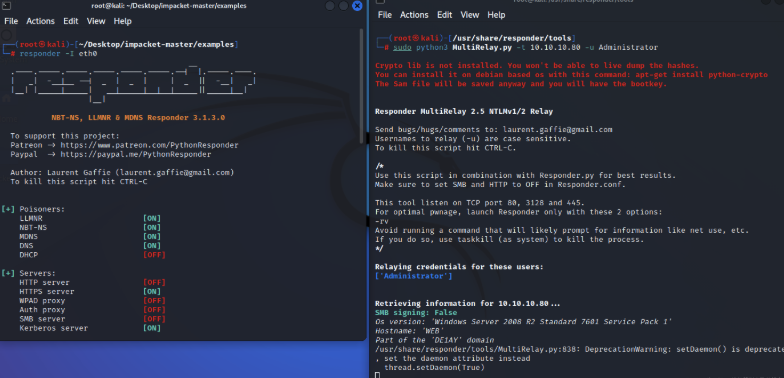
Task: Click CTRL-C kill hint in left terminal
Action: (78, 182)
